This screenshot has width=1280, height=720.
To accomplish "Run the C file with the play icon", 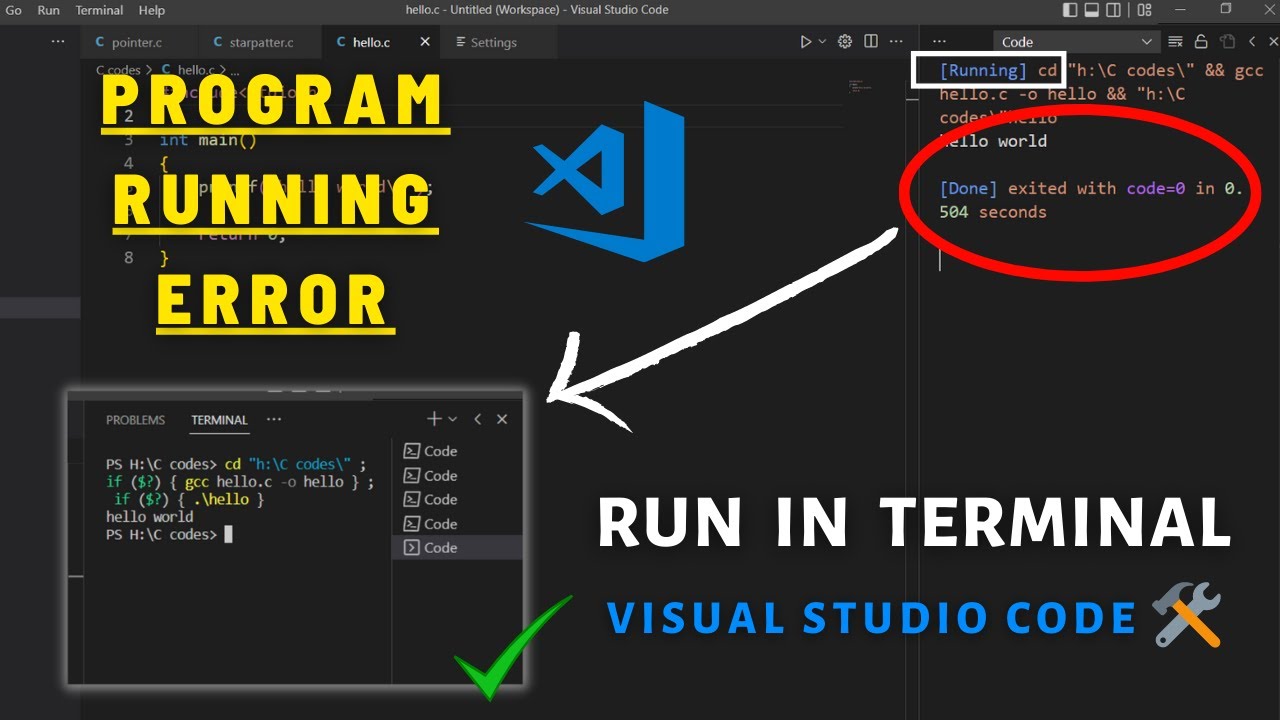I will click(806, 42).
